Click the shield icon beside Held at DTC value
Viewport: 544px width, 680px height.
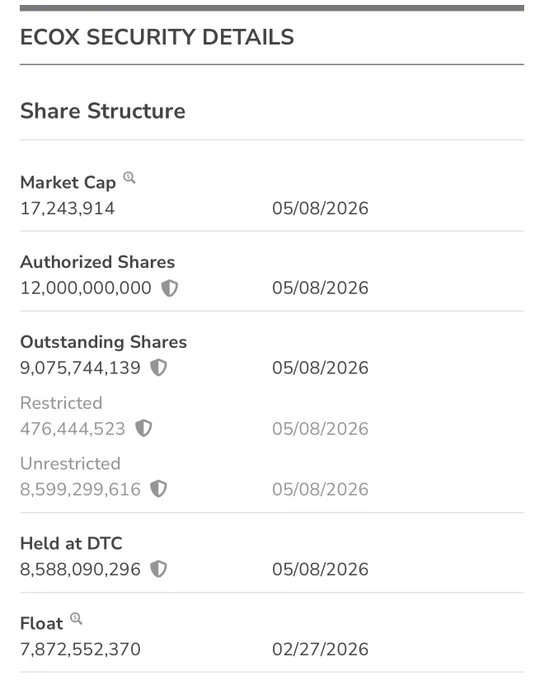coord(158,569)
